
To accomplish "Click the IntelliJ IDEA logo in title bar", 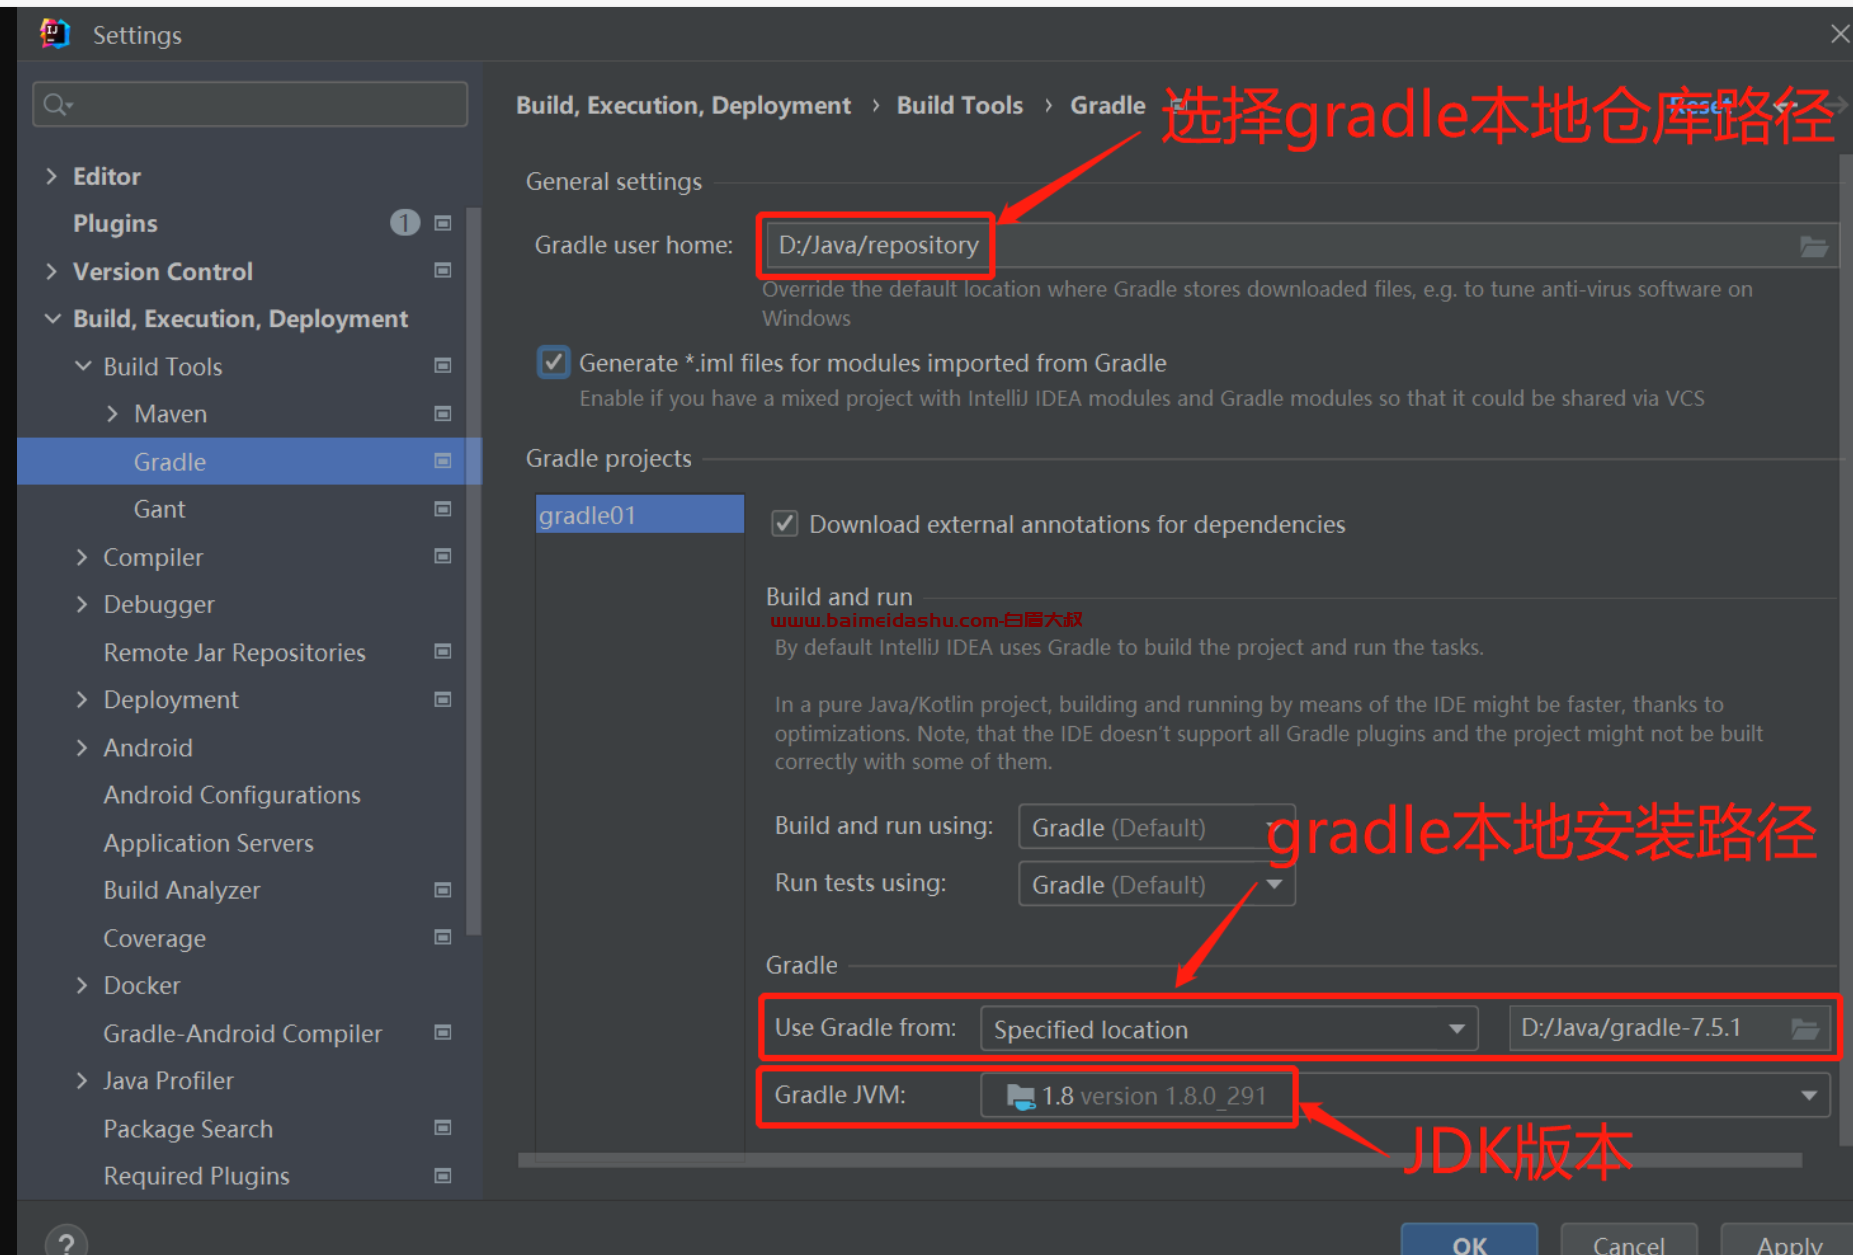I will [x=54, y=34].
